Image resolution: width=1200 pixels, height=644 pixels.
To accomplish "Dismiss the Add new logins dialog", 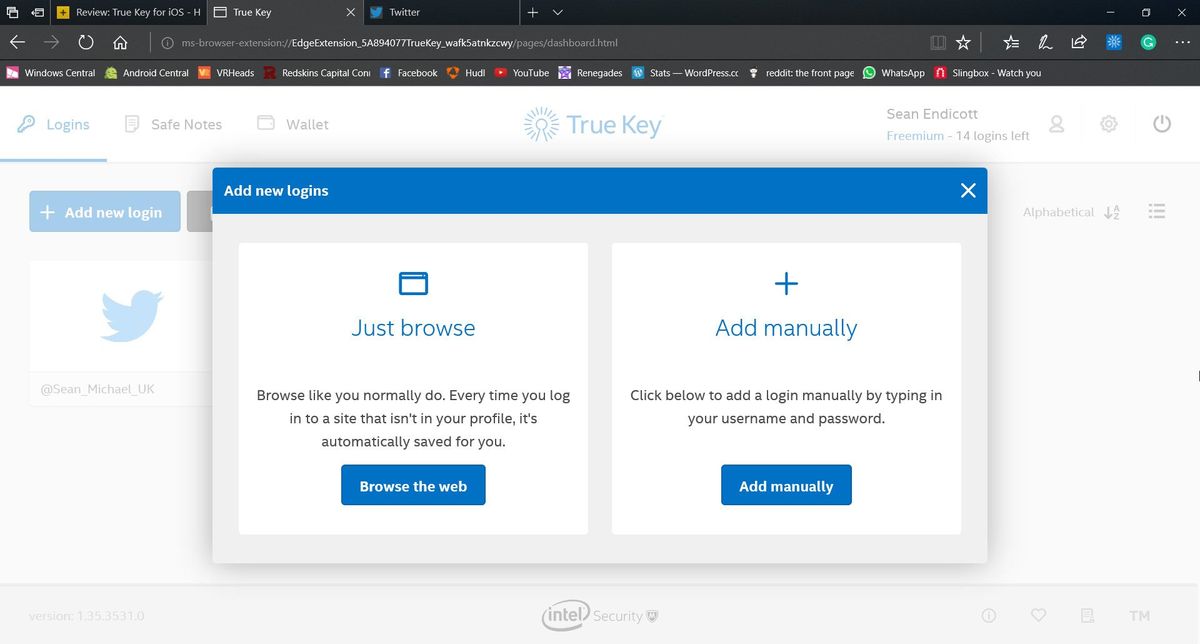I will pyautogui.click(x=967, y=190).
